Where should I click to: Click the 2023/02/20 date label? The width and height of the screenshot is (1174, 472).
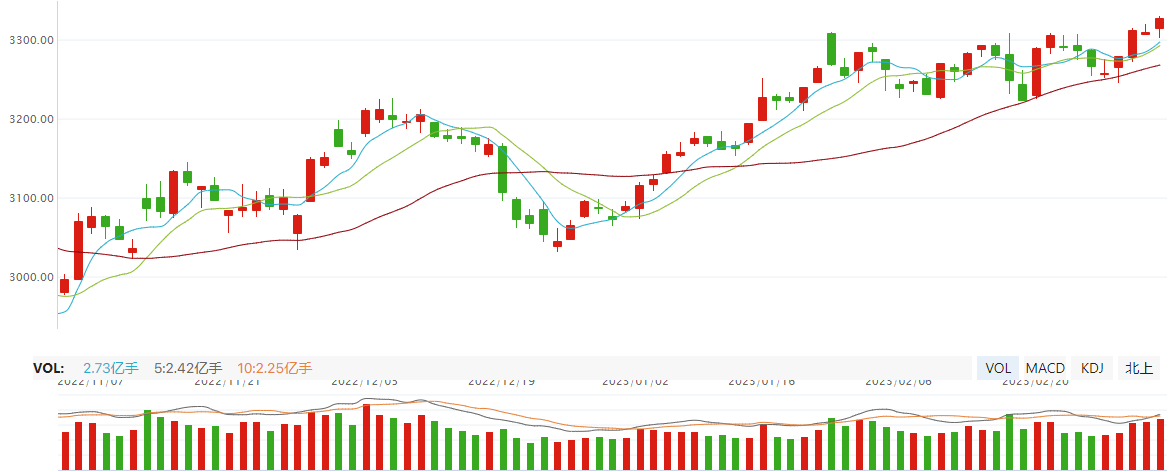click(1035, 381)
